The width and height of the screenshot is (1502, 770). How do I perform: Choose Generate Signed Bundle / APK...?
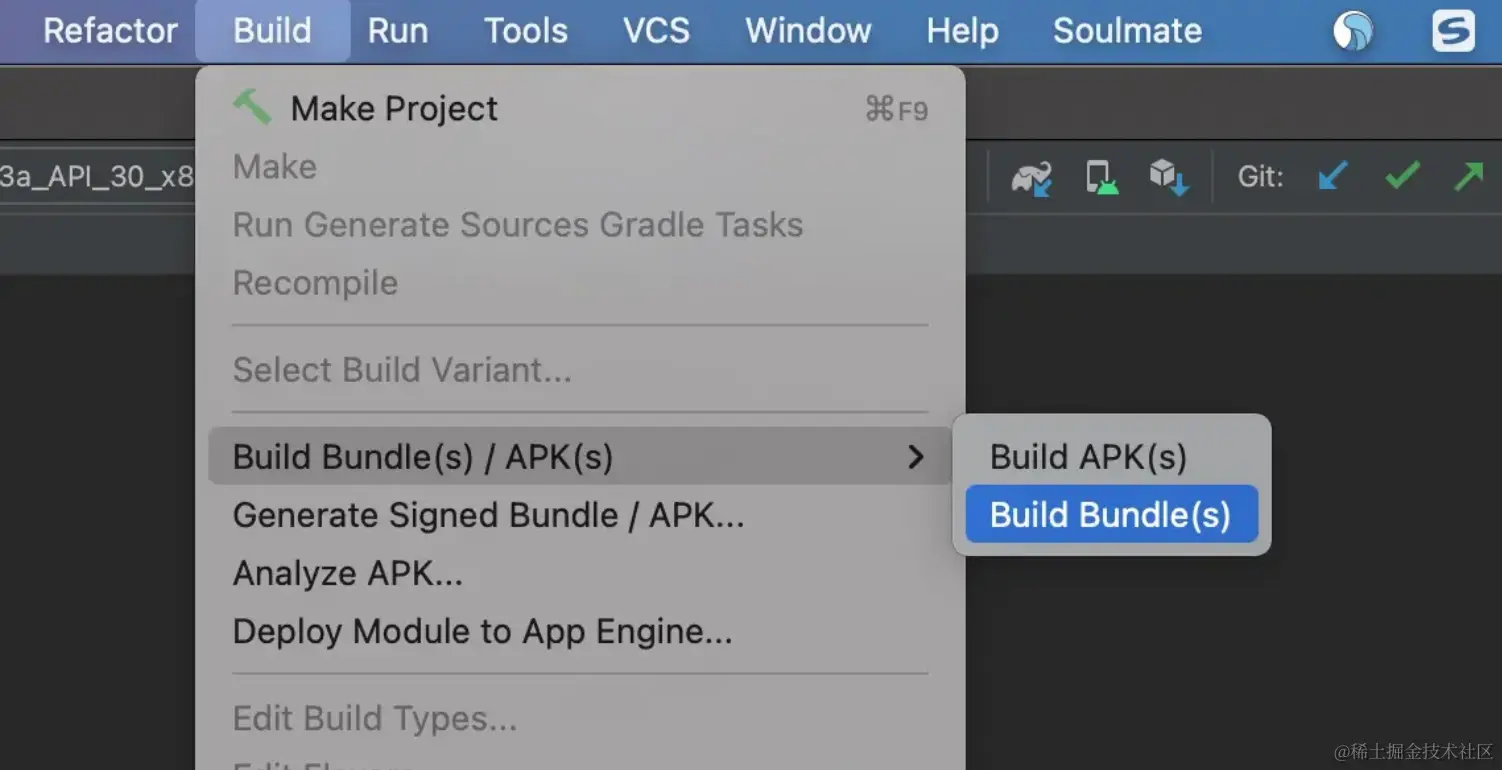point(580,514)
